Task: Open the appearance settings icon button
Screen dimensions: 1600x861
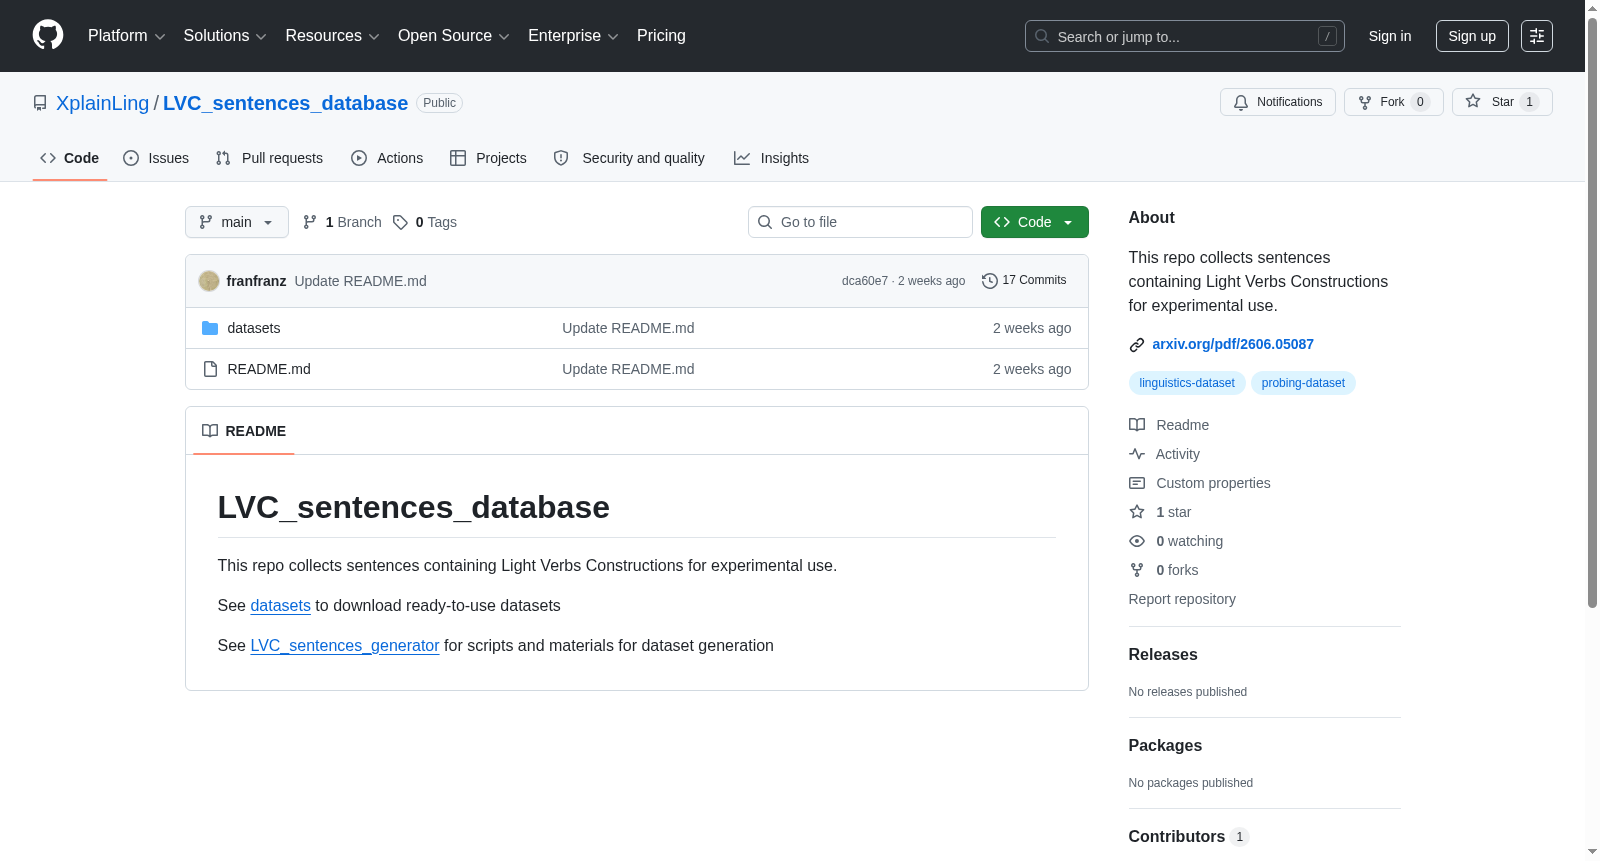Action: 1537,36
